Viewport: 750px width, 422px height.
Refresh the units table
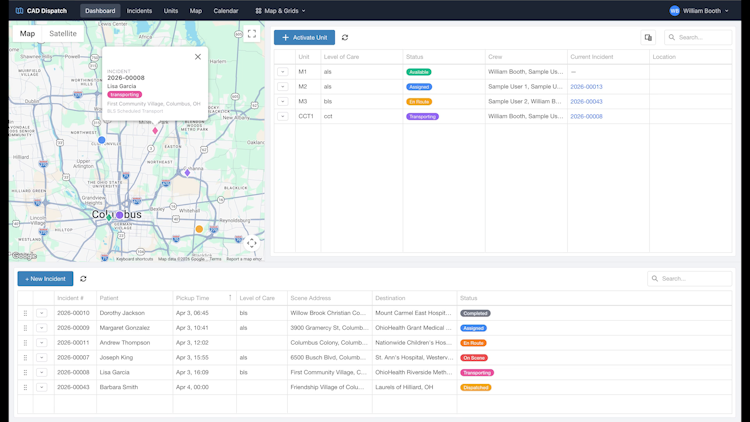coord(345,37)
